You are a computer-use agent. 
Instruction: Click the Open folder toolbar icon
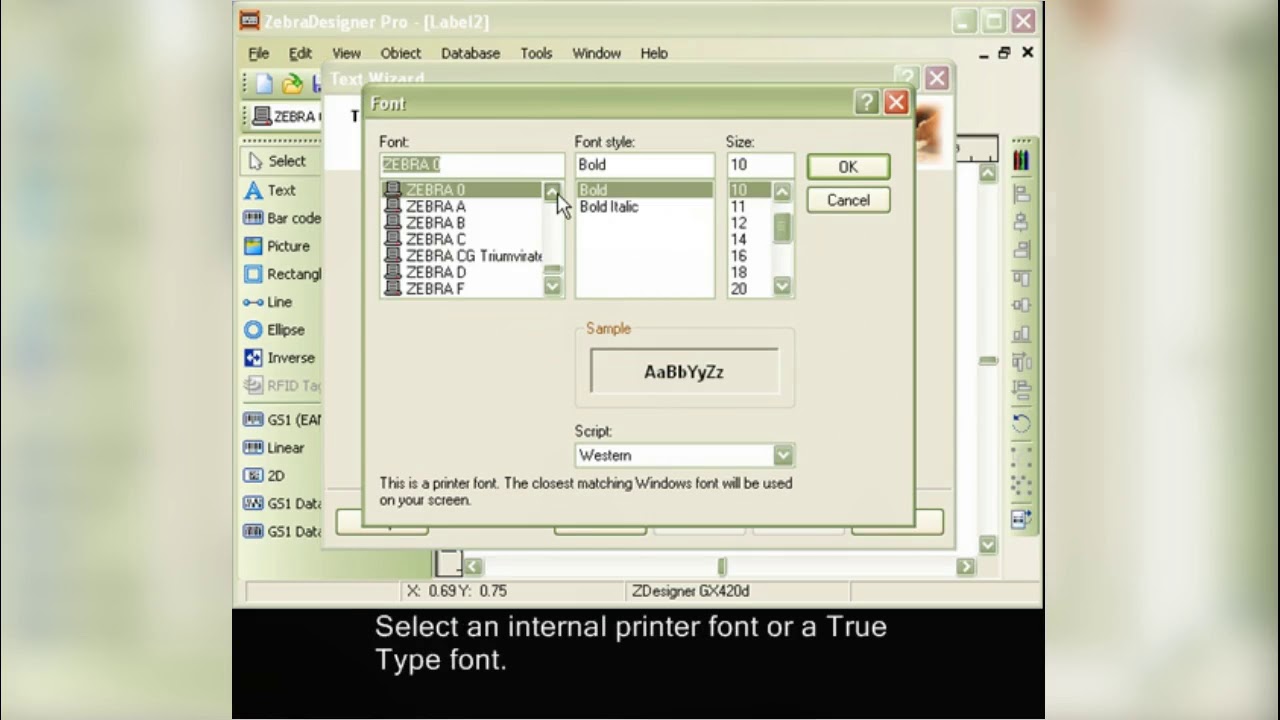291,84
